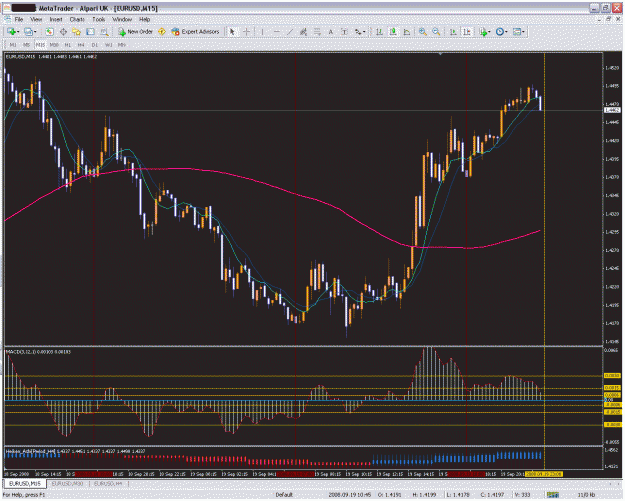Show the Data Window via crosshair-circle icon
Image resolution: width=625 pixels, height=501 pixels.
click(63, 32)
